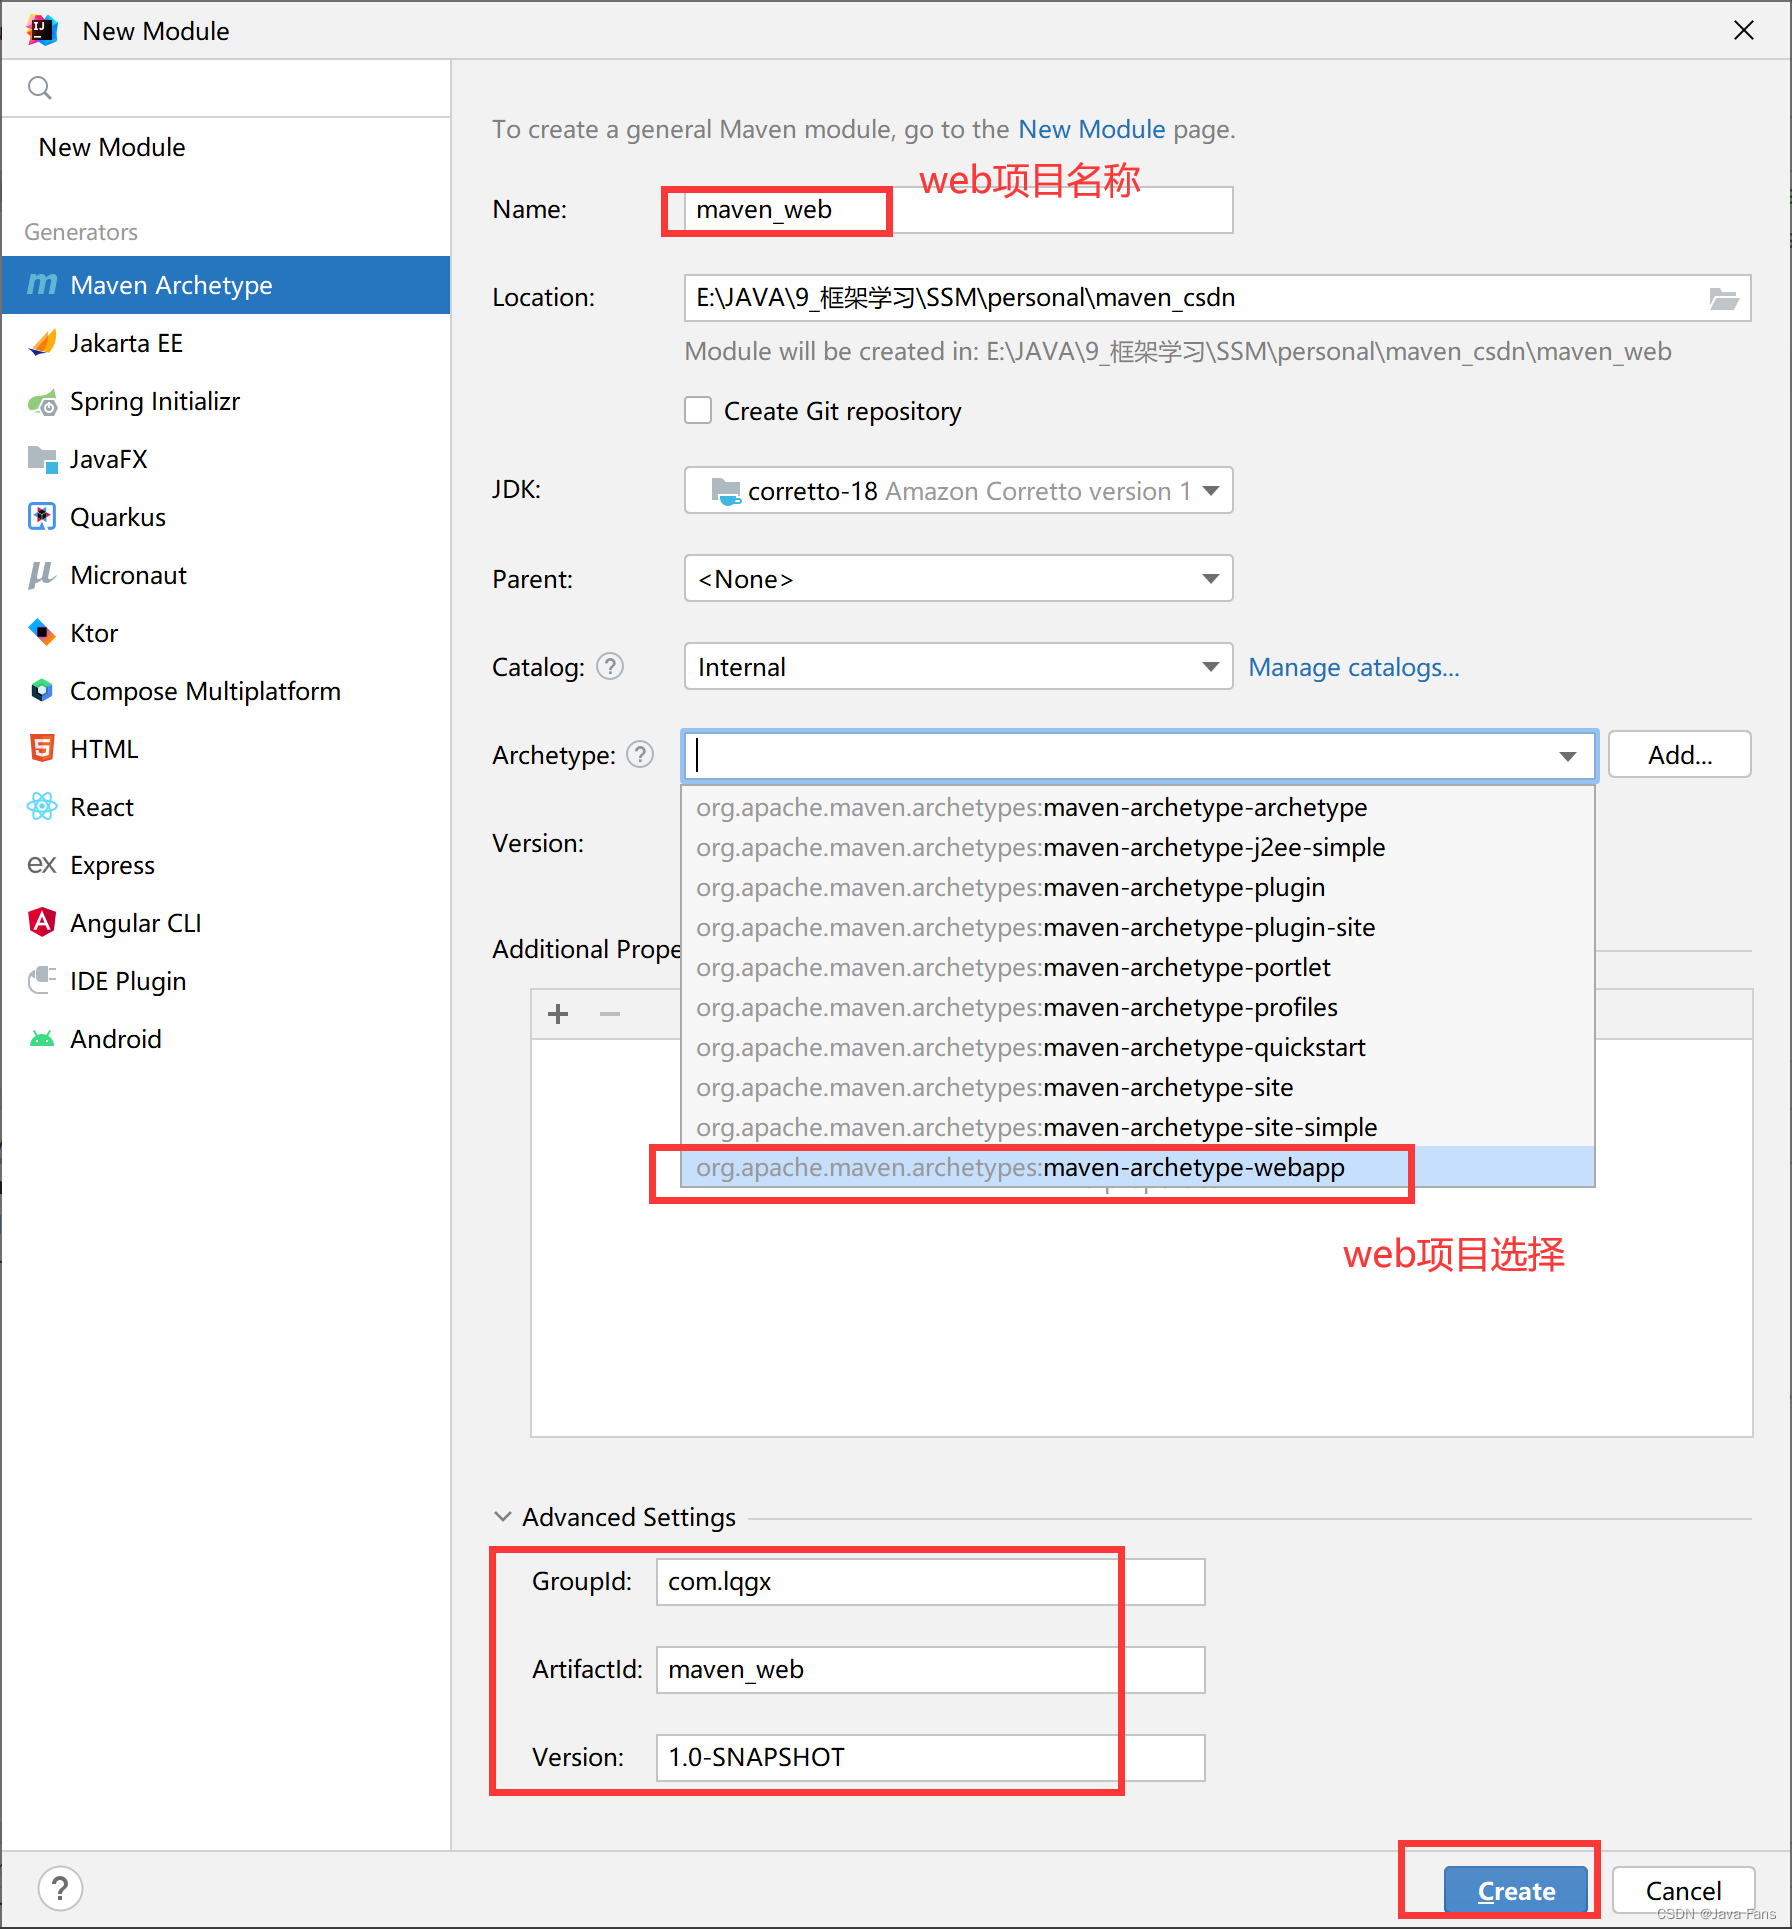Image resolution: width=1792 pixels, height=1929 pixels.
Task: Click into the GroupId field
Action: pyautogui.click(x=930, y=1582)
